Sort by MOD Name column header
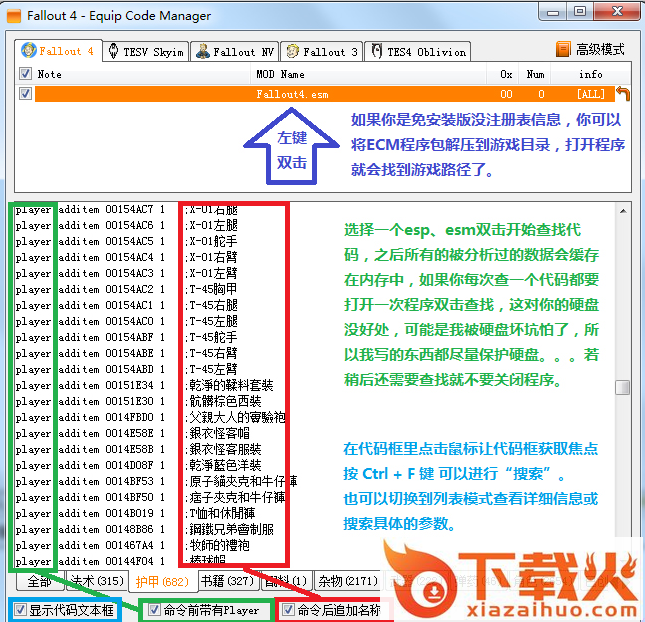The height and width of the screenshot is (622, 645). [x=280, y=74]
